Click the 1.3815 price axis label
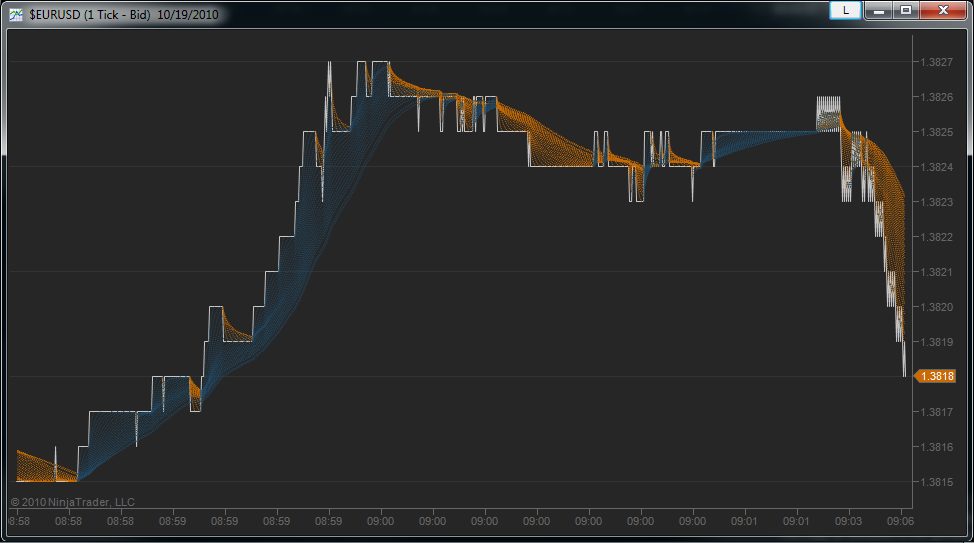Screen dimensions: 974x543 936,481
